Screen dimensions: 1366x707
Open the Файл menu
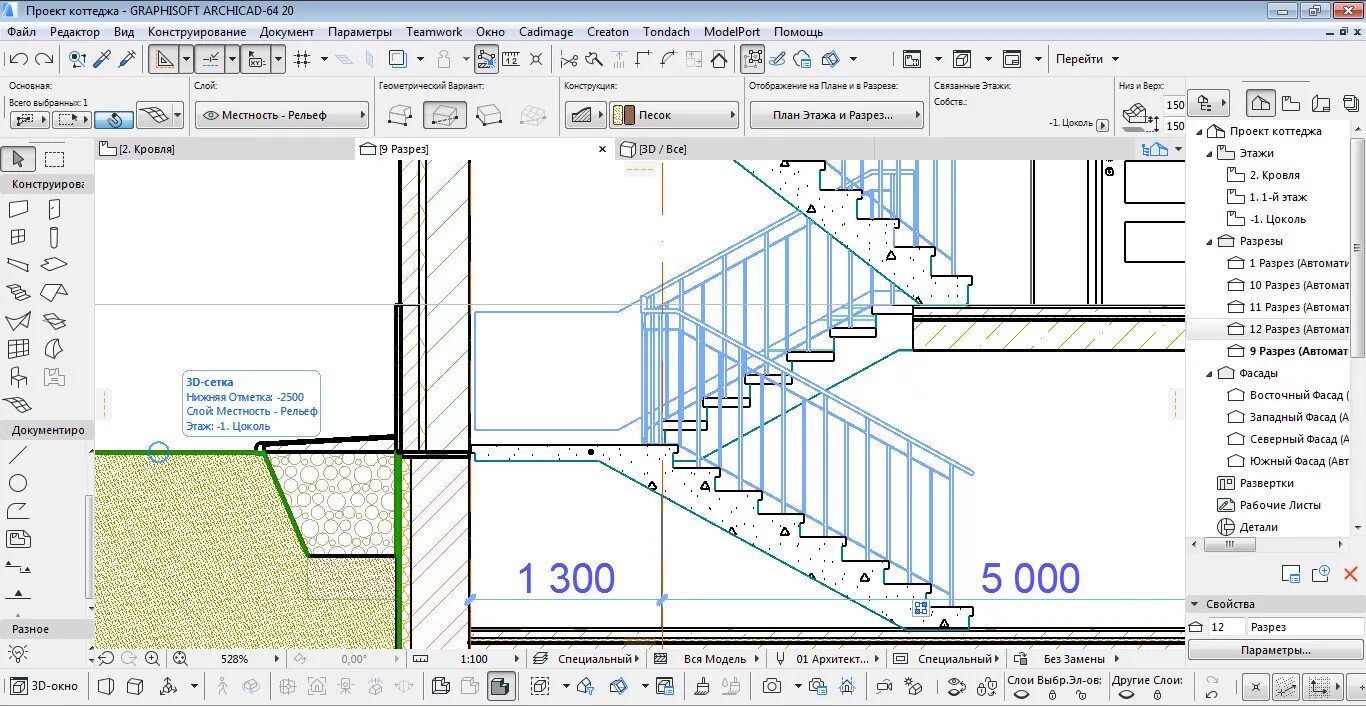click(x=21, y=32)
